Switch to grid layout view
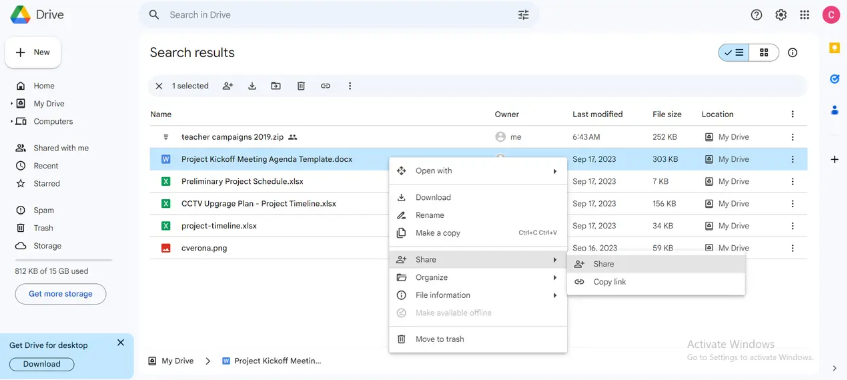The image size is (847, 380). click(764, 52)
